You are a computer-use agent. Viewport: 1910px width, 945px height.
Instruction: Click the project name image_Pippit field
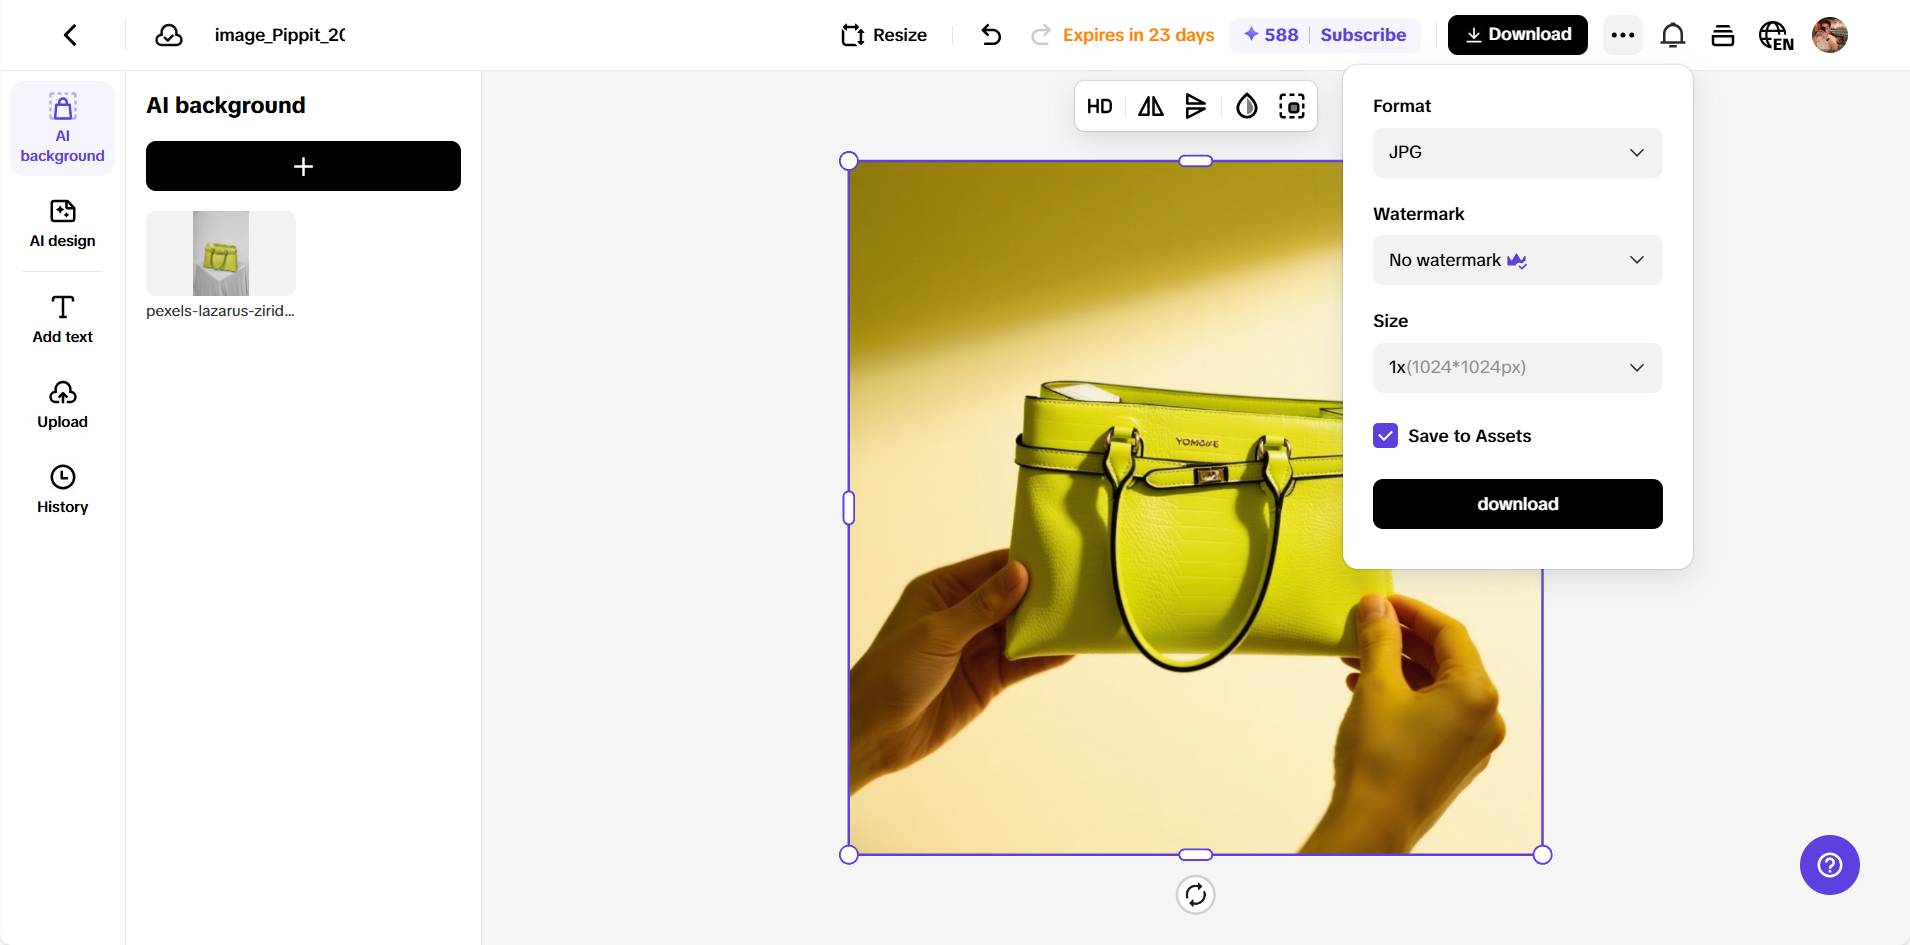tap(280, 35)
